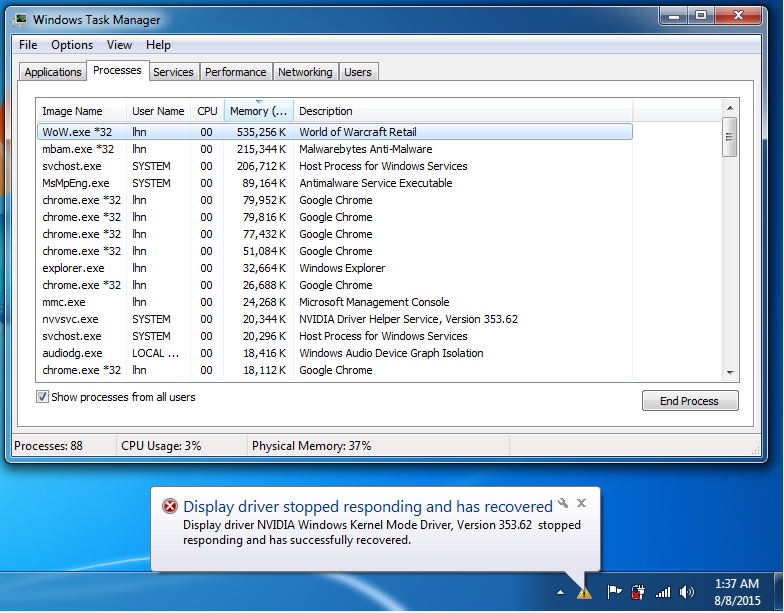Sort by Description column header
Screen dimensions: 784x613
pyautogui.click(x=462, y=111)
